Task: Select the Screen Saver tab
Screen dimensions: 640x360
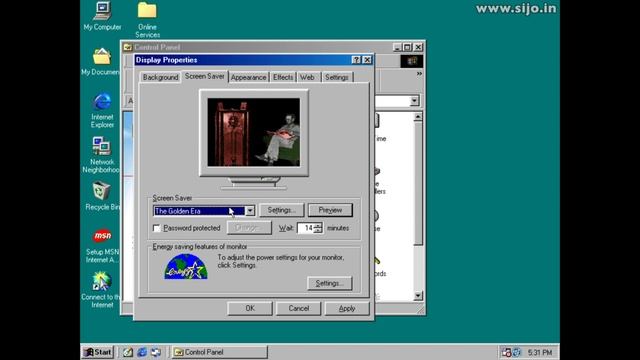Action: (x=204, y=76)
